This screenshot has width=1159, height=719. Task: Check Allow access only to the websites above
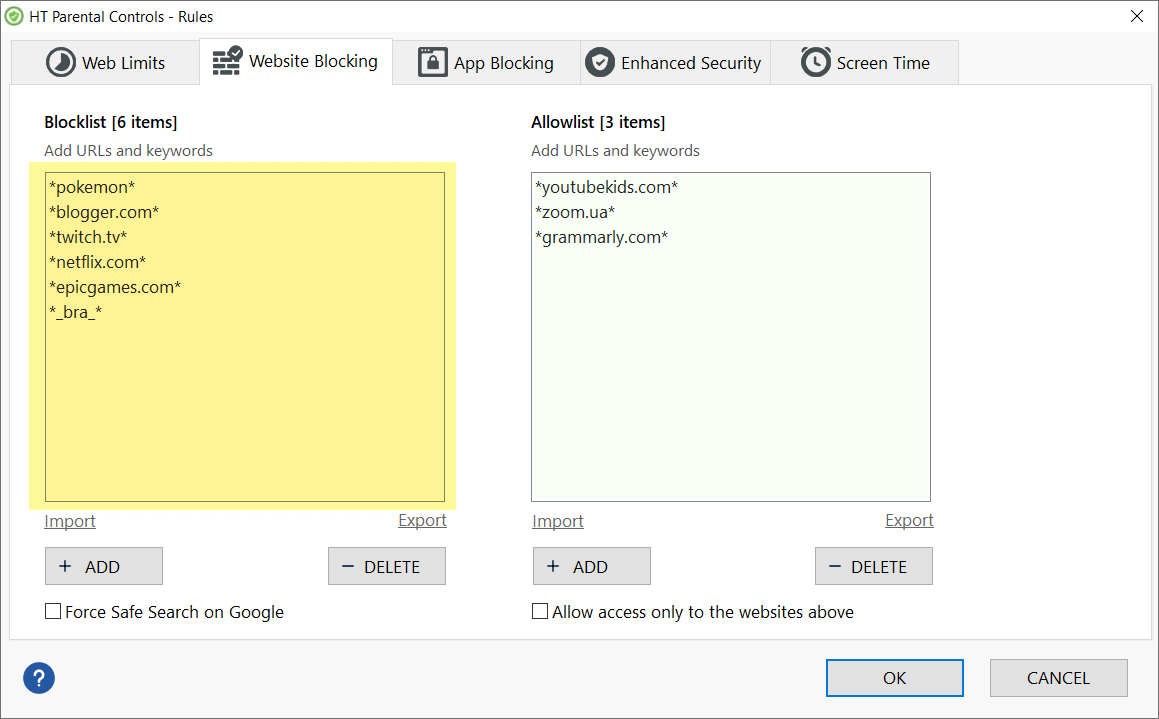point(540,611)
